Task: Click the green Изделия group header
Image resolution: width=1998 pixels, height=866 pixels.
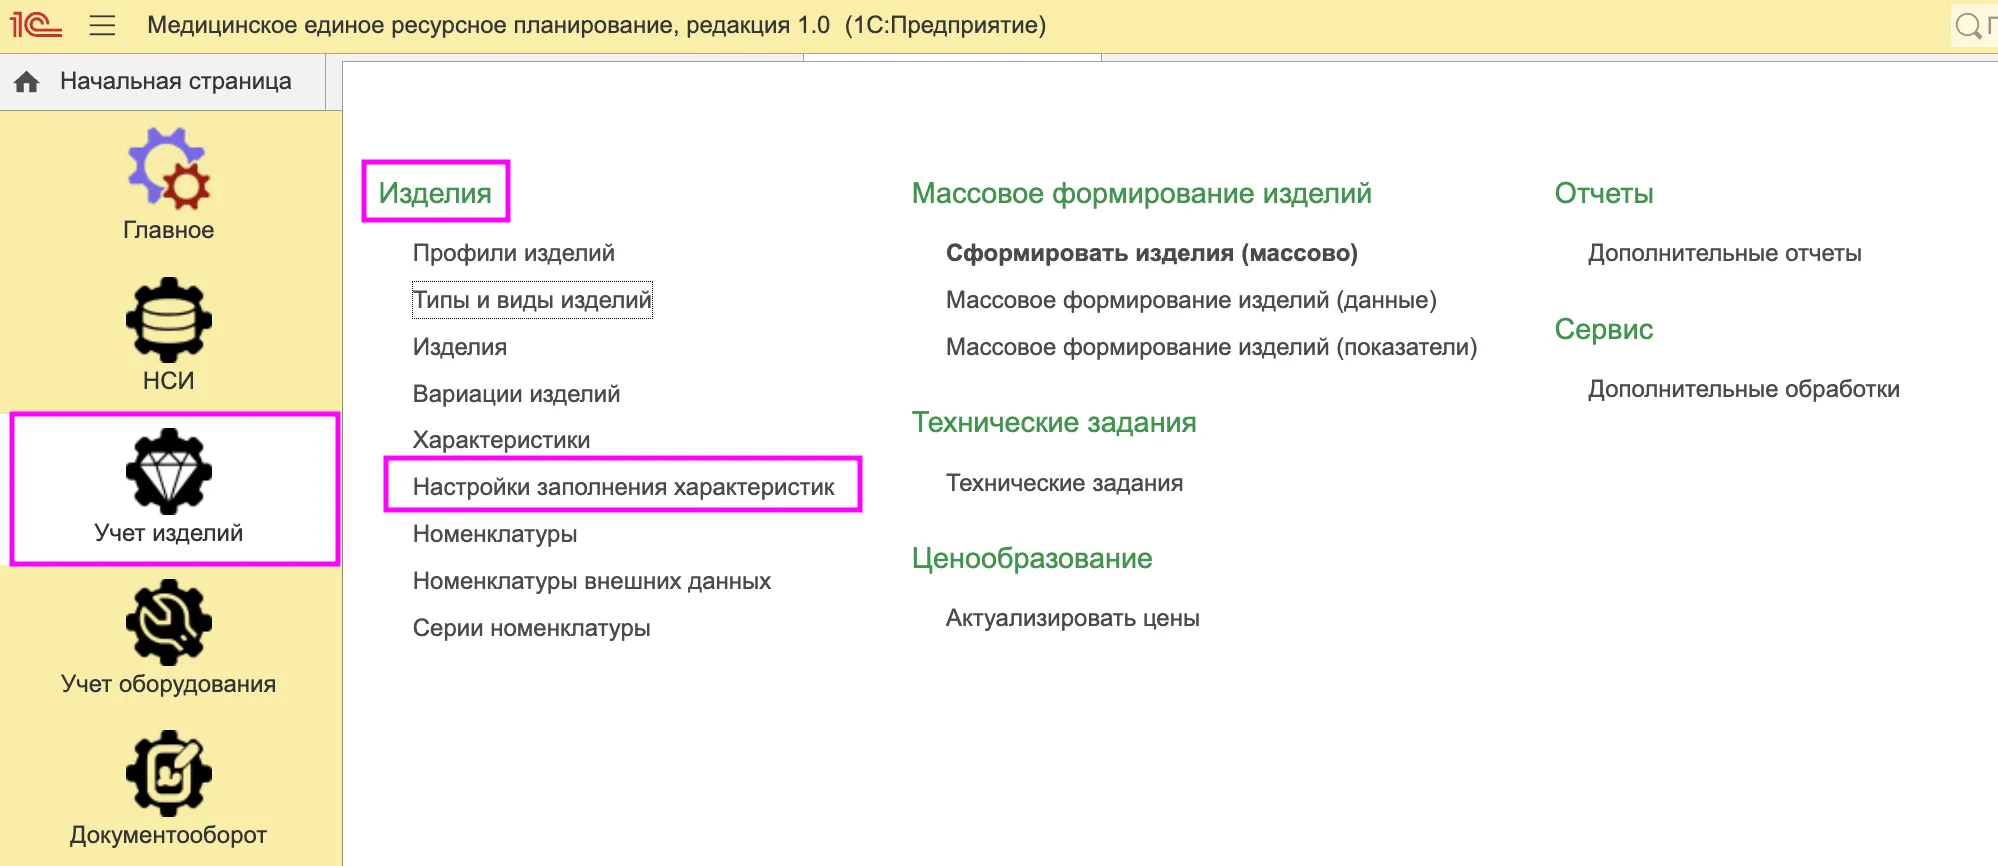Action: 435,193
